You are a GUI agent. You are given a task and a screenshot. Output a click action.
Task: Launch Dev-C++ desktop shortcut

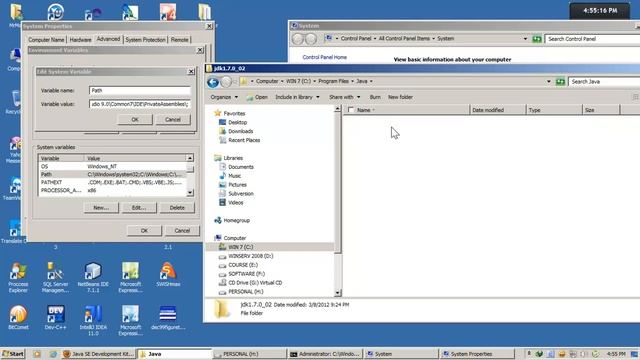(x=56, y=317)
